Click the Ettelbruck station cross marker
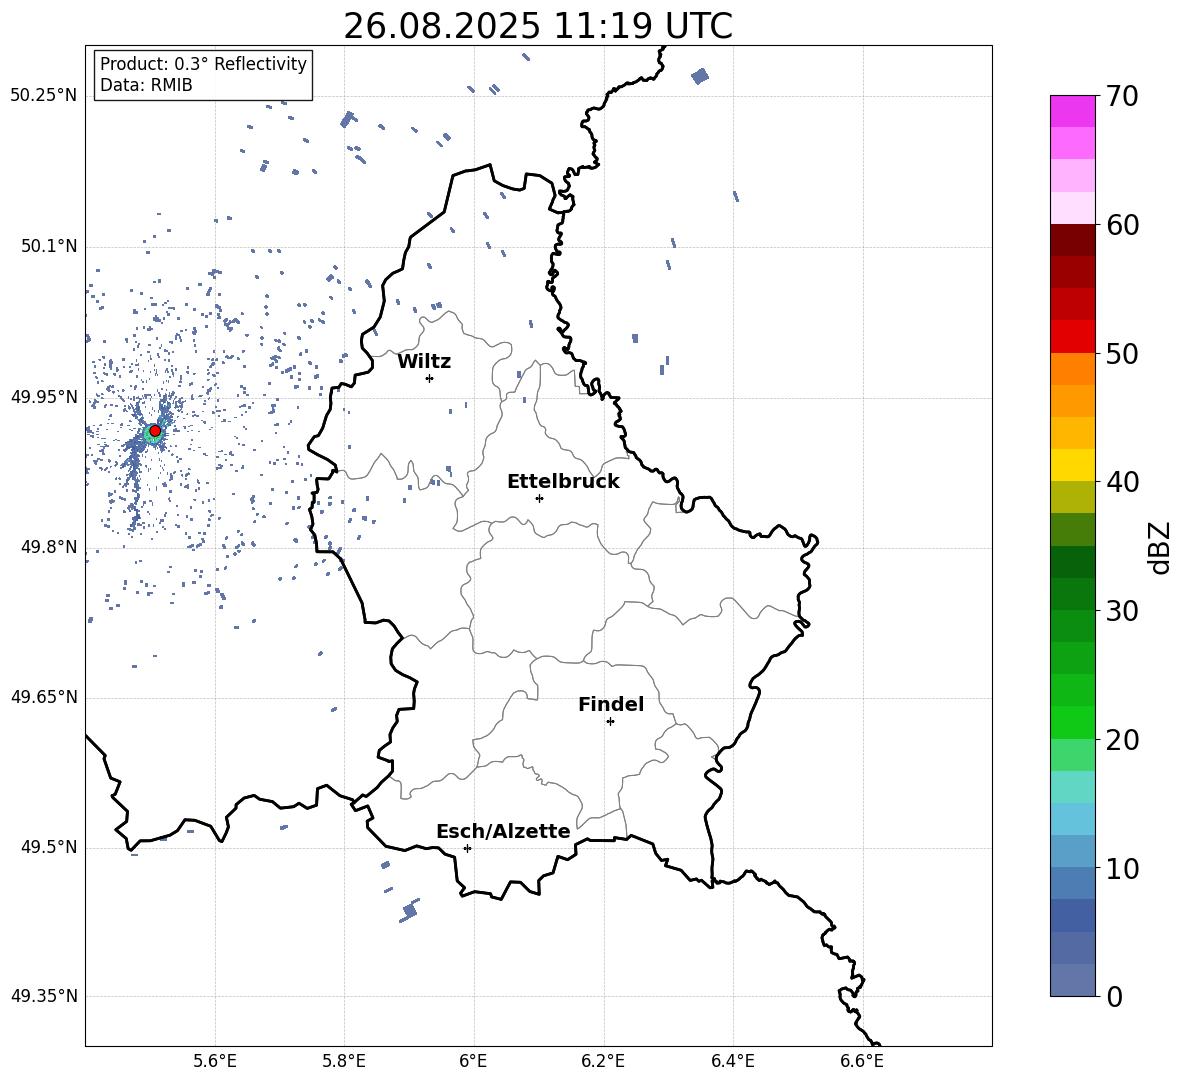1184x1081 pixels. [x=539, y=498]
